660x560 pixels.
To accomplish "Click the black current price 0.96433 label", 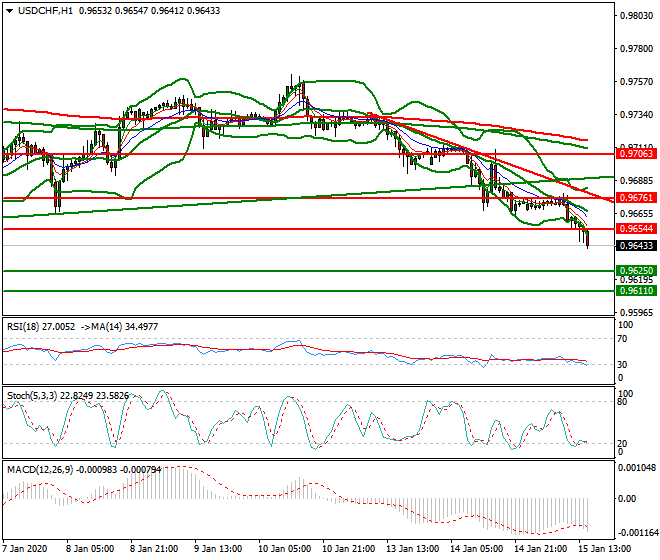I will coord(636,245).
